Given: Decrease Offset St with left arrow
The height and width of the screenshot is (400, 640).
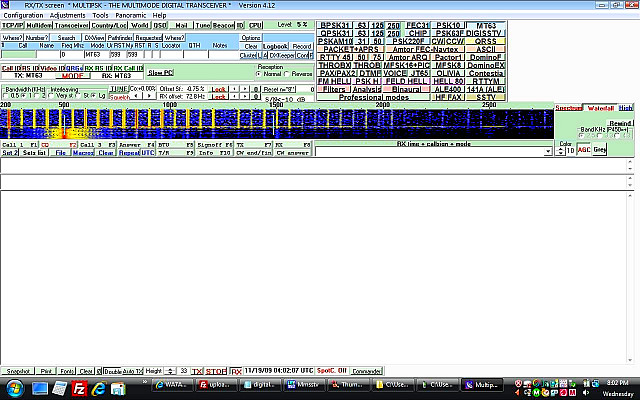Looking at the screenshot, I should (234, 89).
